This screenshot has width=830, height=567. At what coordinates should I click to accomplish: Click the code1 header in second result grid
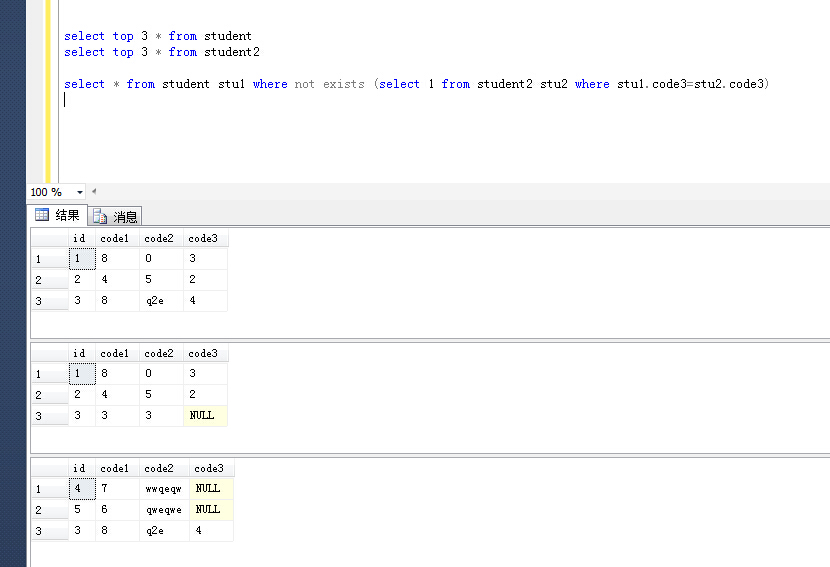[x=115, y=353]
